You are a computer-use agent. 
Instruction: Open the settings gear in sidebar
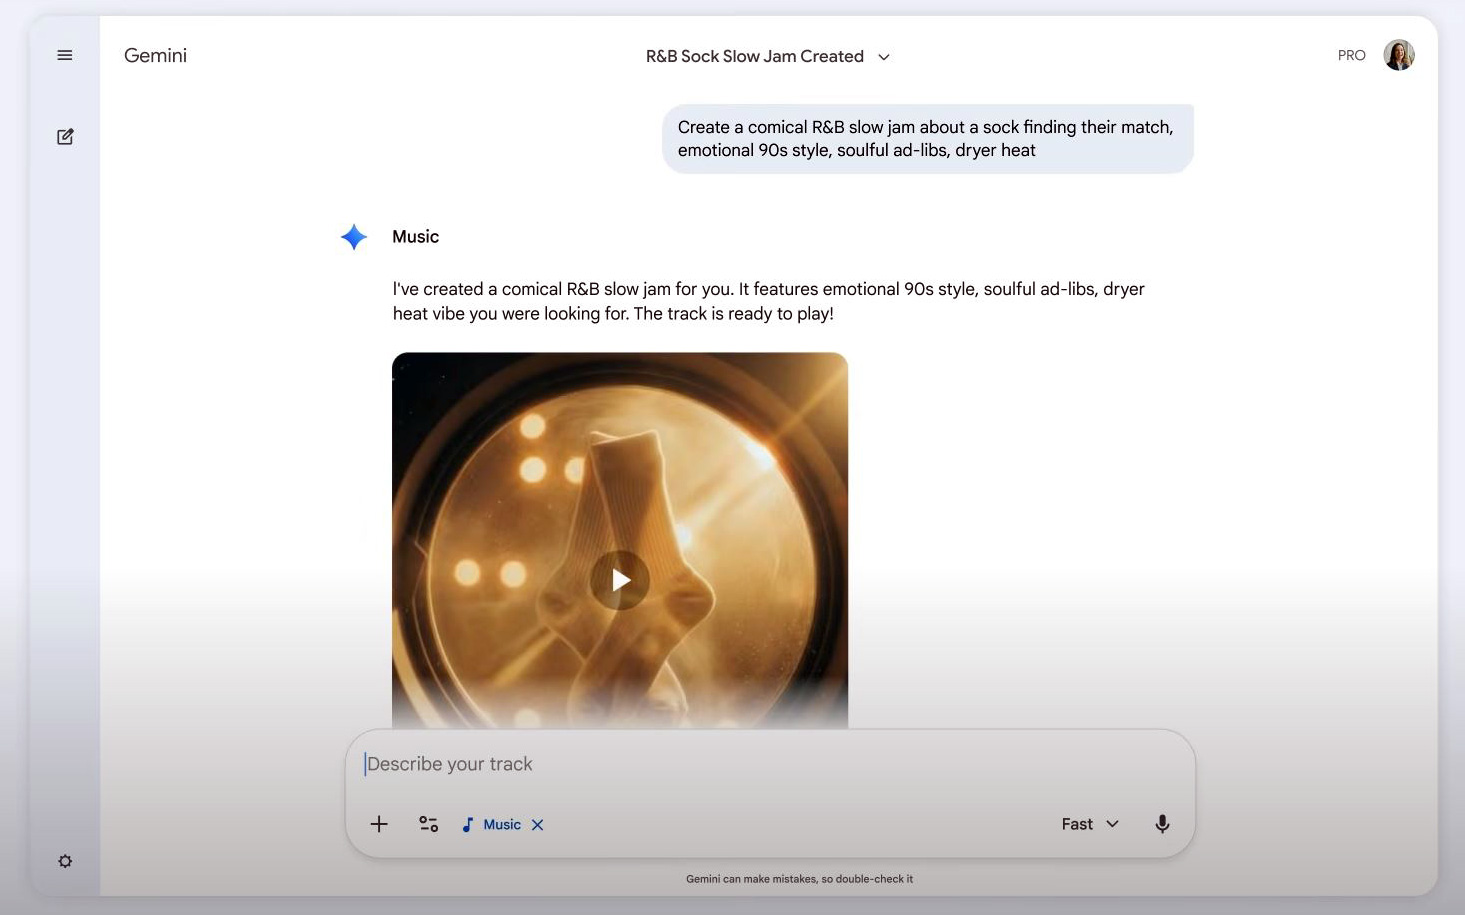pos(65,861)
